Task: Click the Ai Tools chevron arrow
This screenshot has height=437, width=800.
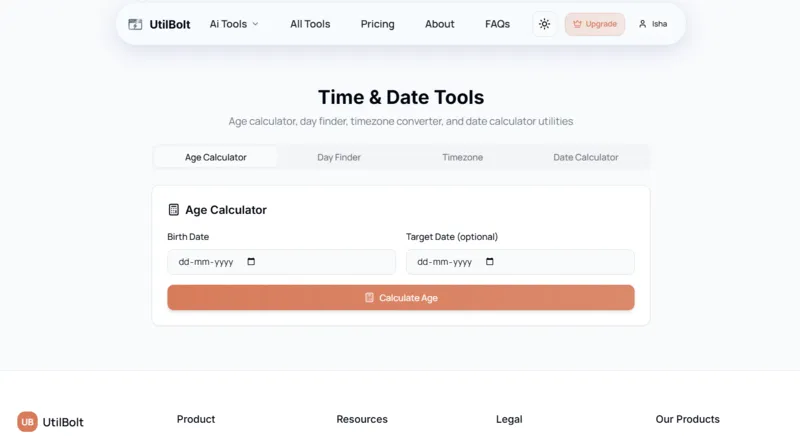Action: 256,24
